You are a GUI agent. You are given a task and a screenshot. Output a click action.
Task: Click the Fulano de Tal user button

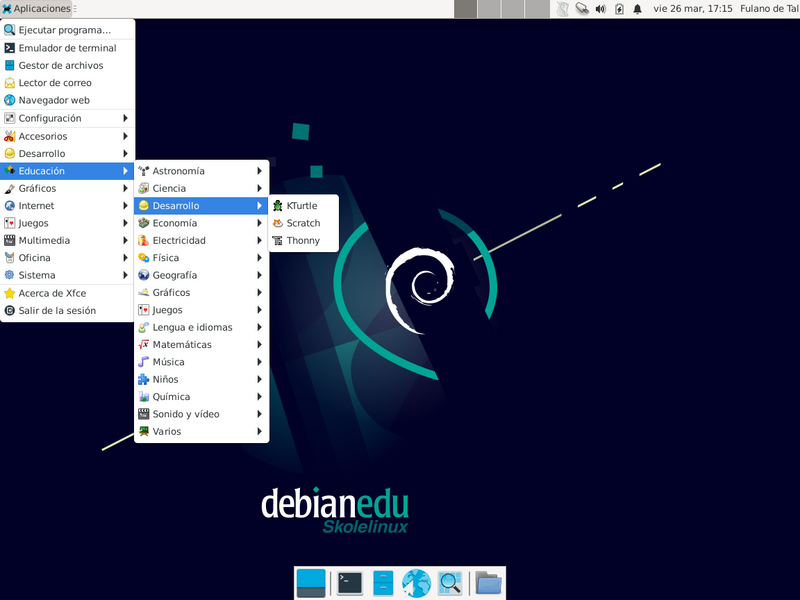[x=769, y=9]
